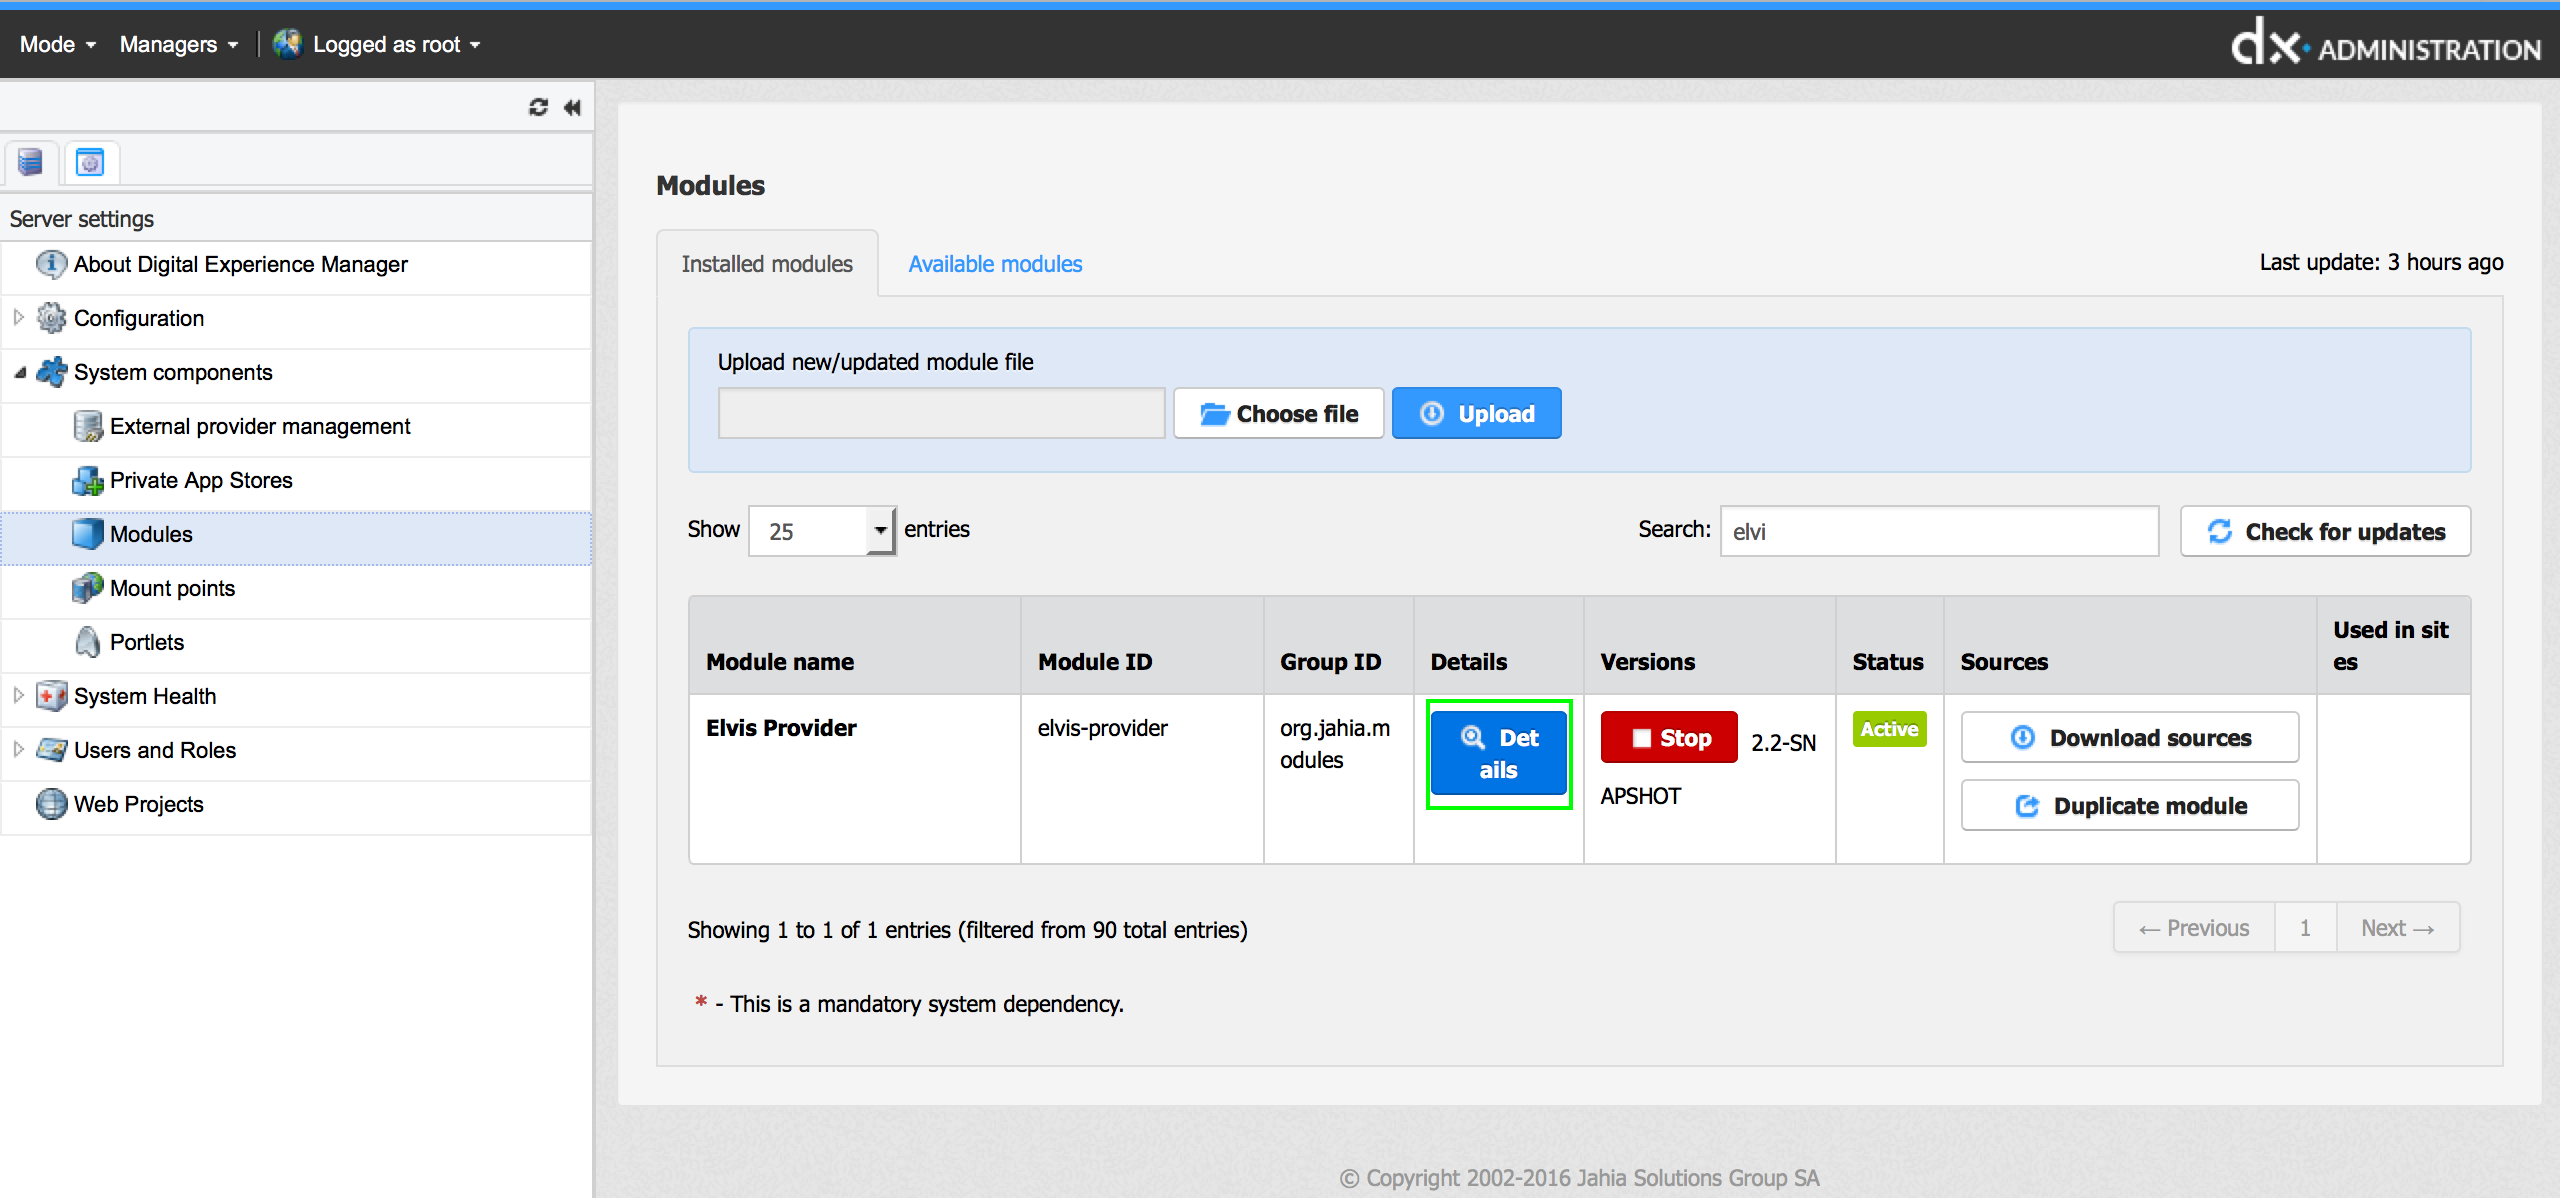Click the Sources column header

(x=2130, y=646)
